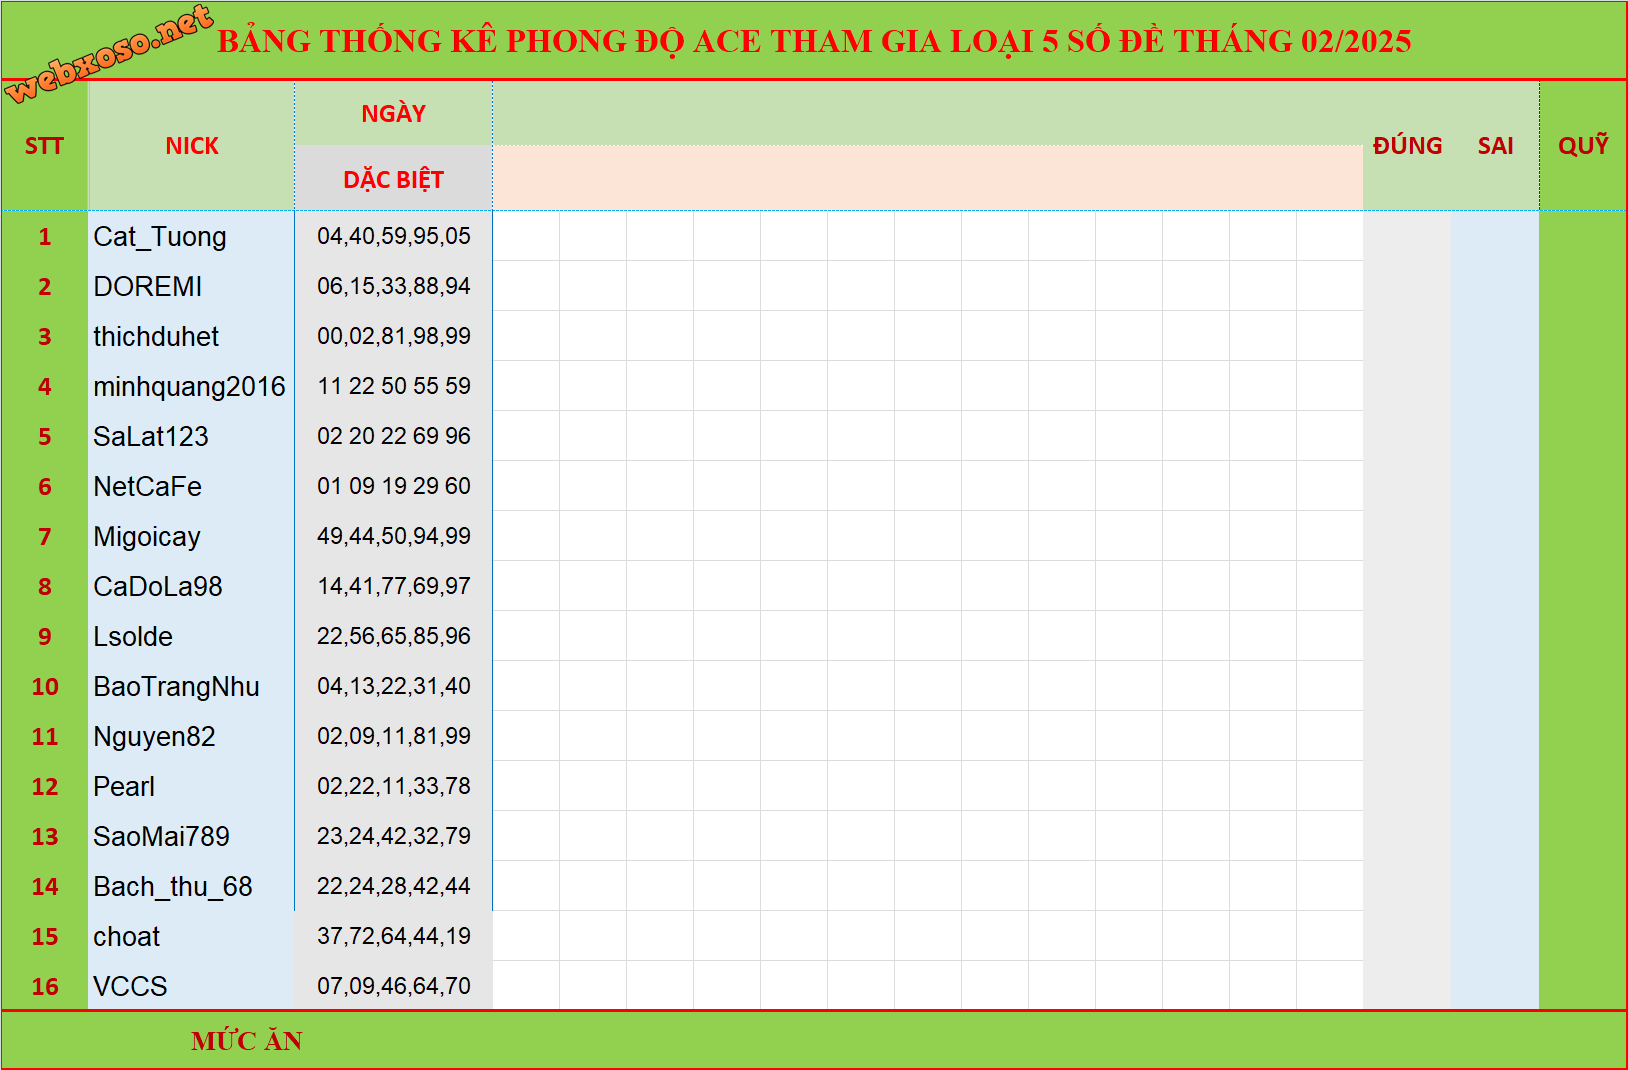Screen dimensions: 1628x1070
Task: Select nick minhquang2016 cell
Action: click(x=192, y=386)
